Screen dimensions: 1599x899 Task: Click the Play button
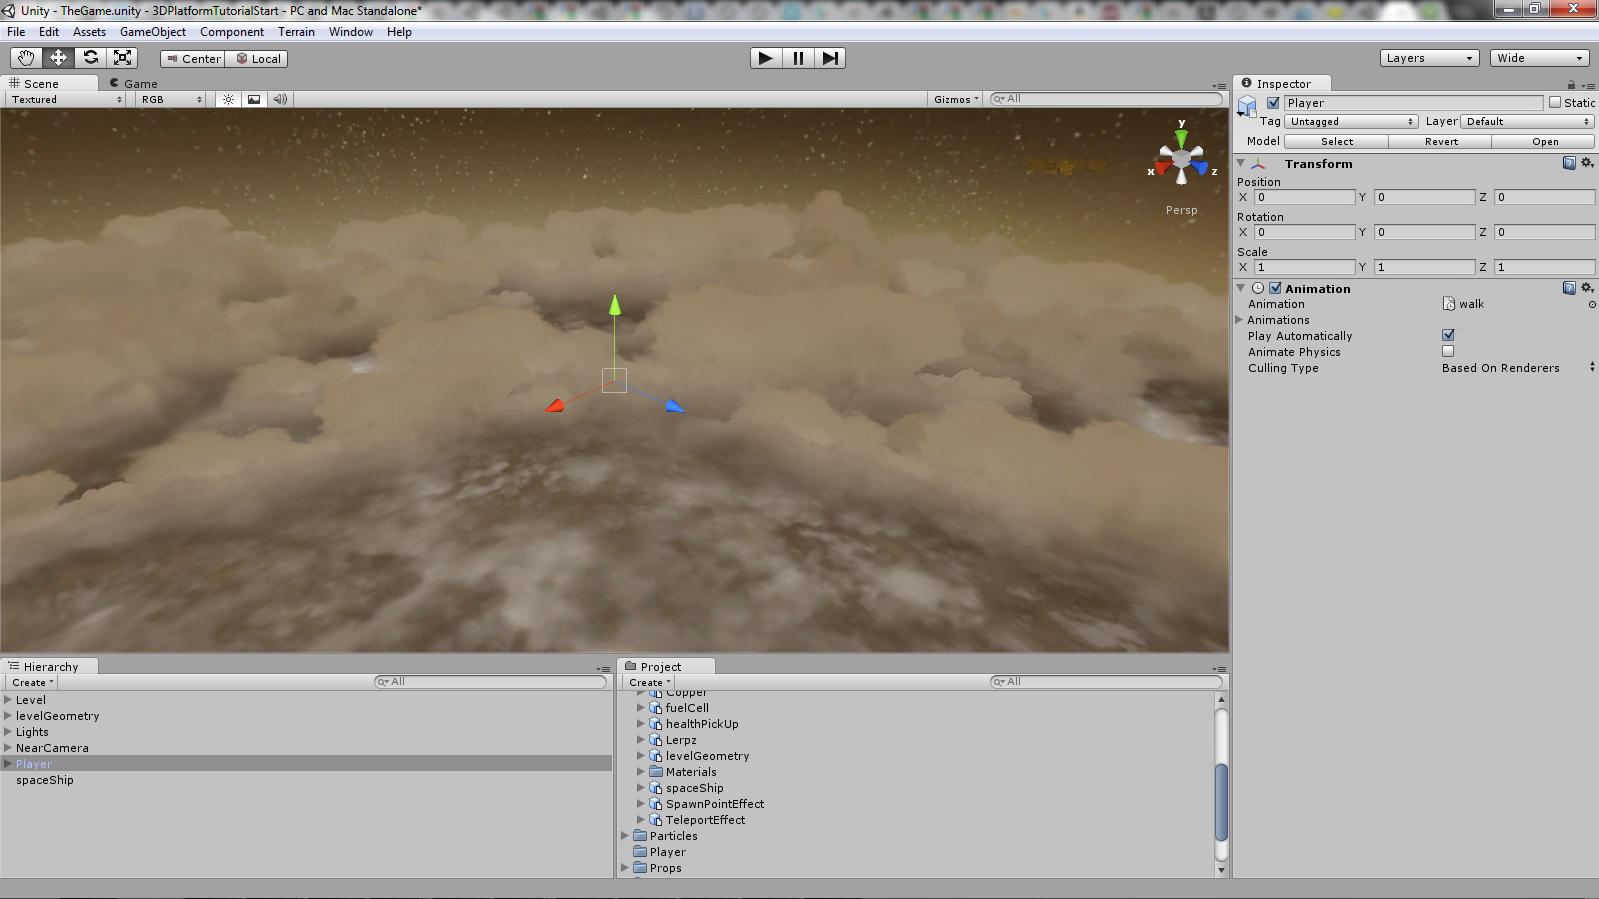(x=766, y=58)
